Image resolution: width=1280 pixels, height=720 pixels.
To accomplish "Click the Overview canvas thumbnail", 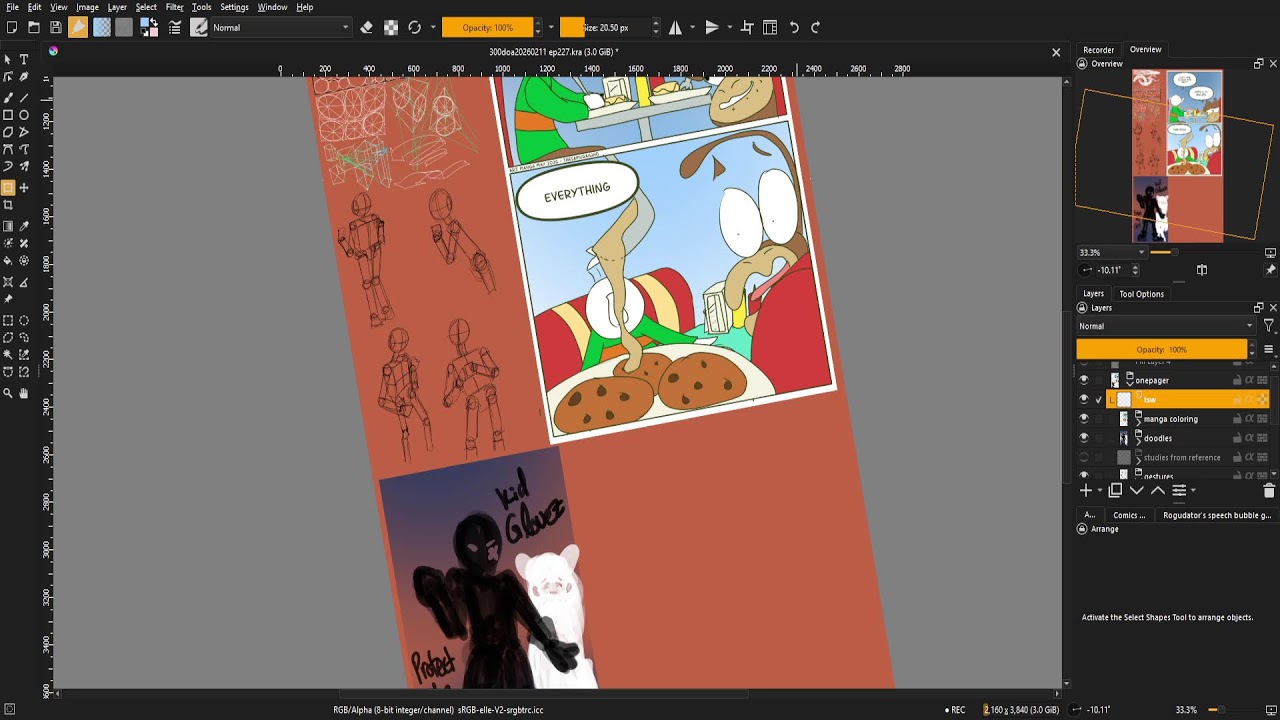I will (x=1177, y=156).
